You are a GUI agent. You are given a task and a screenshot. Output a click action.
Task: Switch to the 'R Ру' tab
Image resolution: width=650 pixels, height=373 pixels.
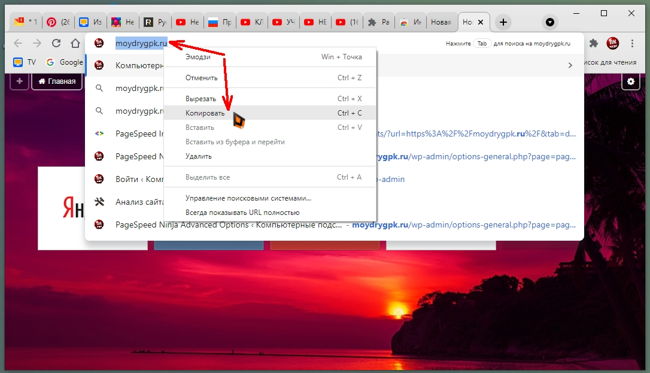click(x=155, y=22)
